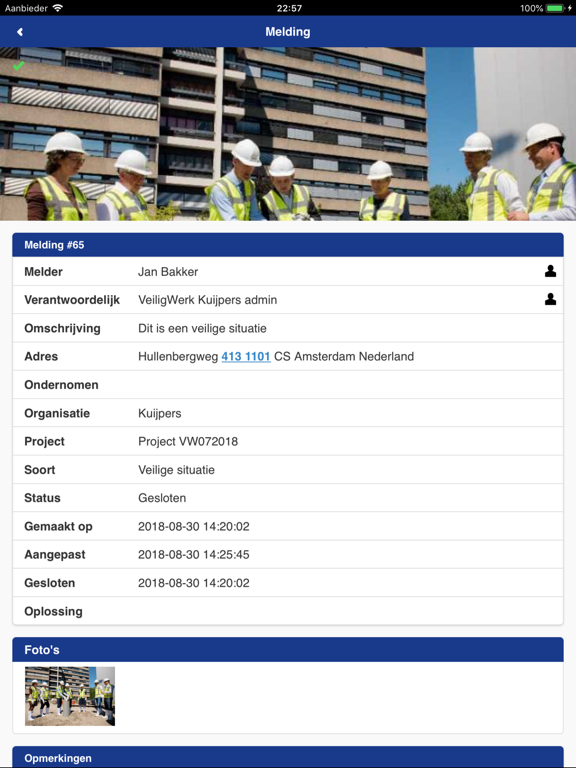
Task: Click the green checkmark on the header photo
Action: pos(19,66)
